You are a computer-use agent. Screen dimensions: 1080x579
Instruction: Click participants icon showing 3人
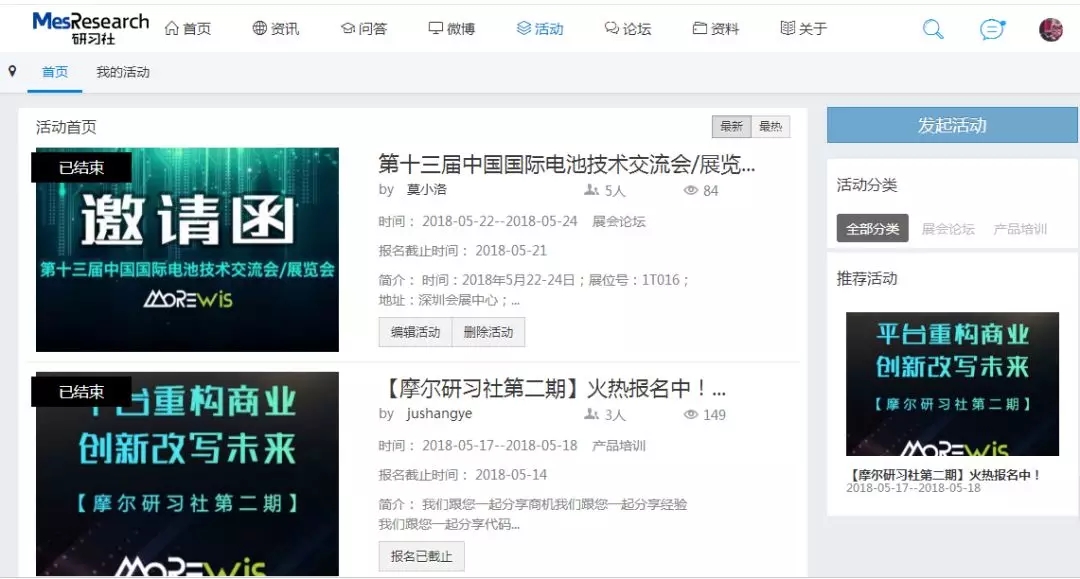pyautogui.click(x=591, y=414)
